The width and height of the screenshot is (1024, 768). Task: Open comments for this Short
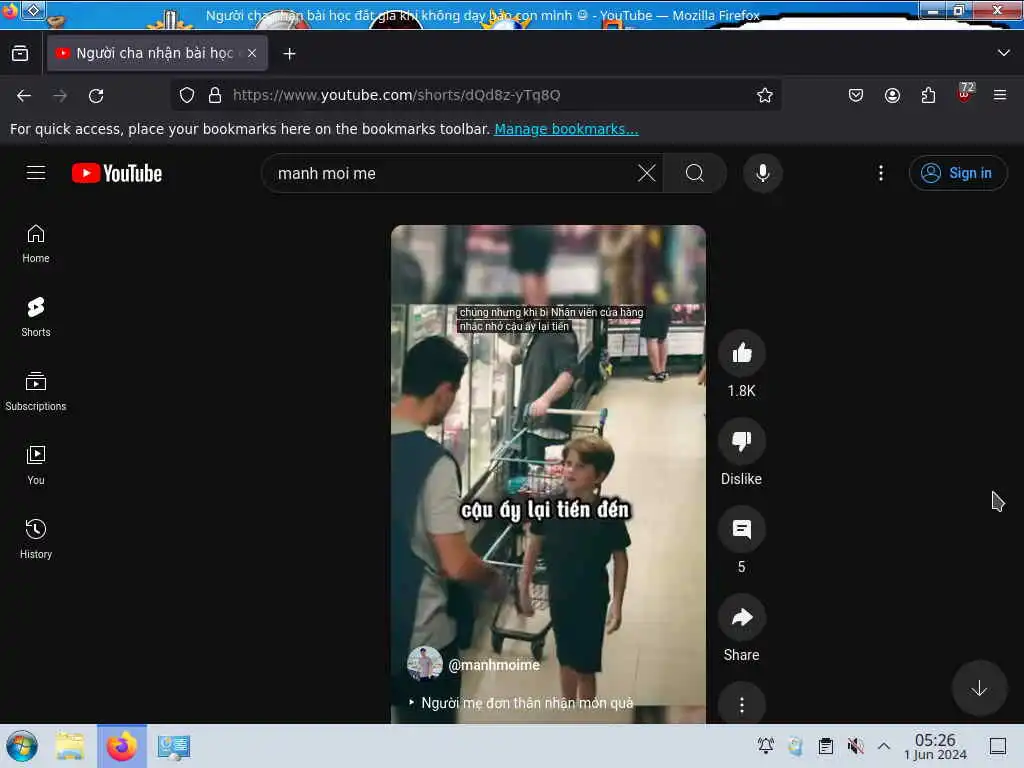(741, 530)
